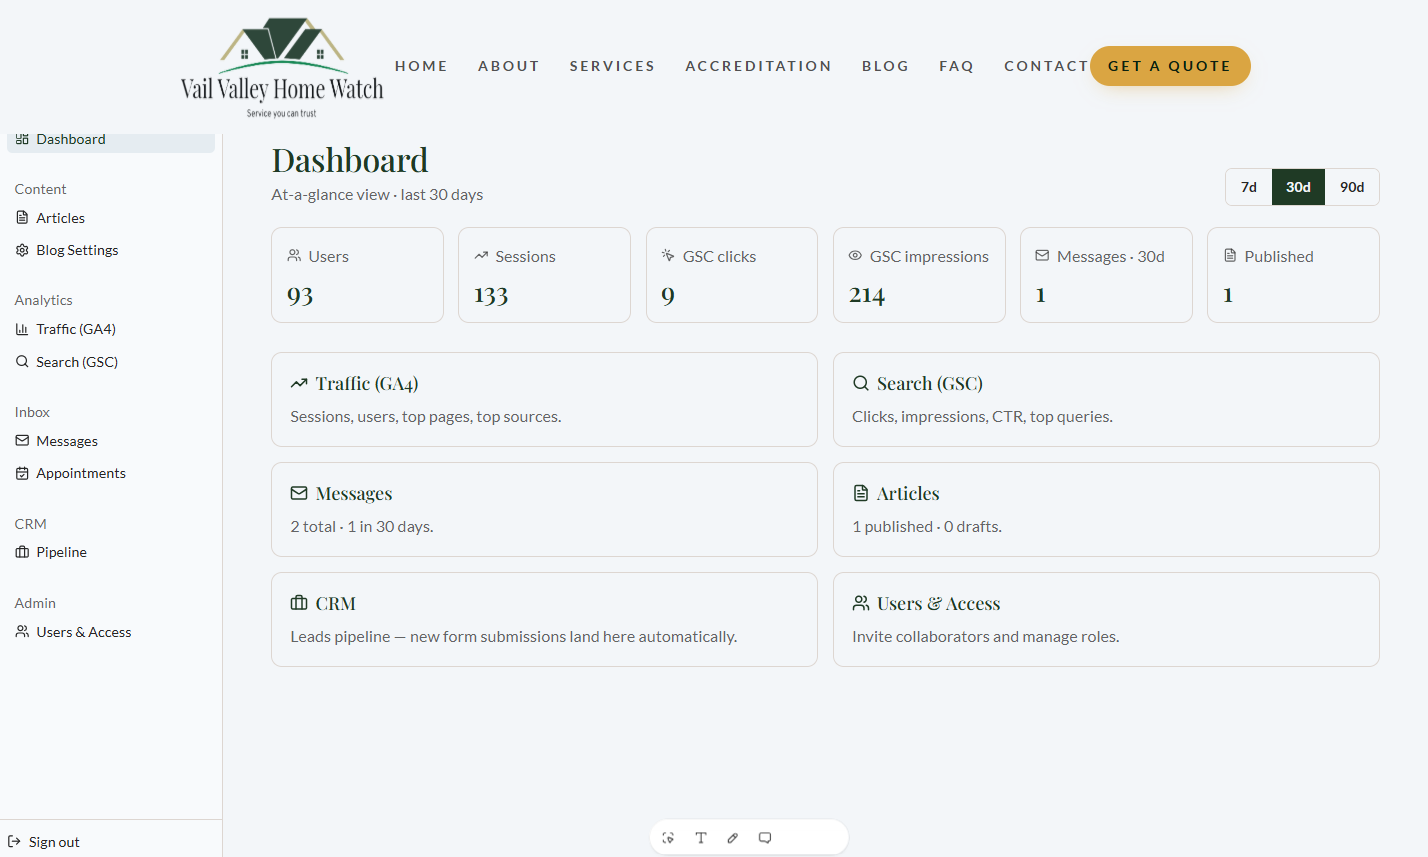Click the users icon on the Users tile
Screen dimensions: 1428x857
pyautogui.click(x=294, y=256)
